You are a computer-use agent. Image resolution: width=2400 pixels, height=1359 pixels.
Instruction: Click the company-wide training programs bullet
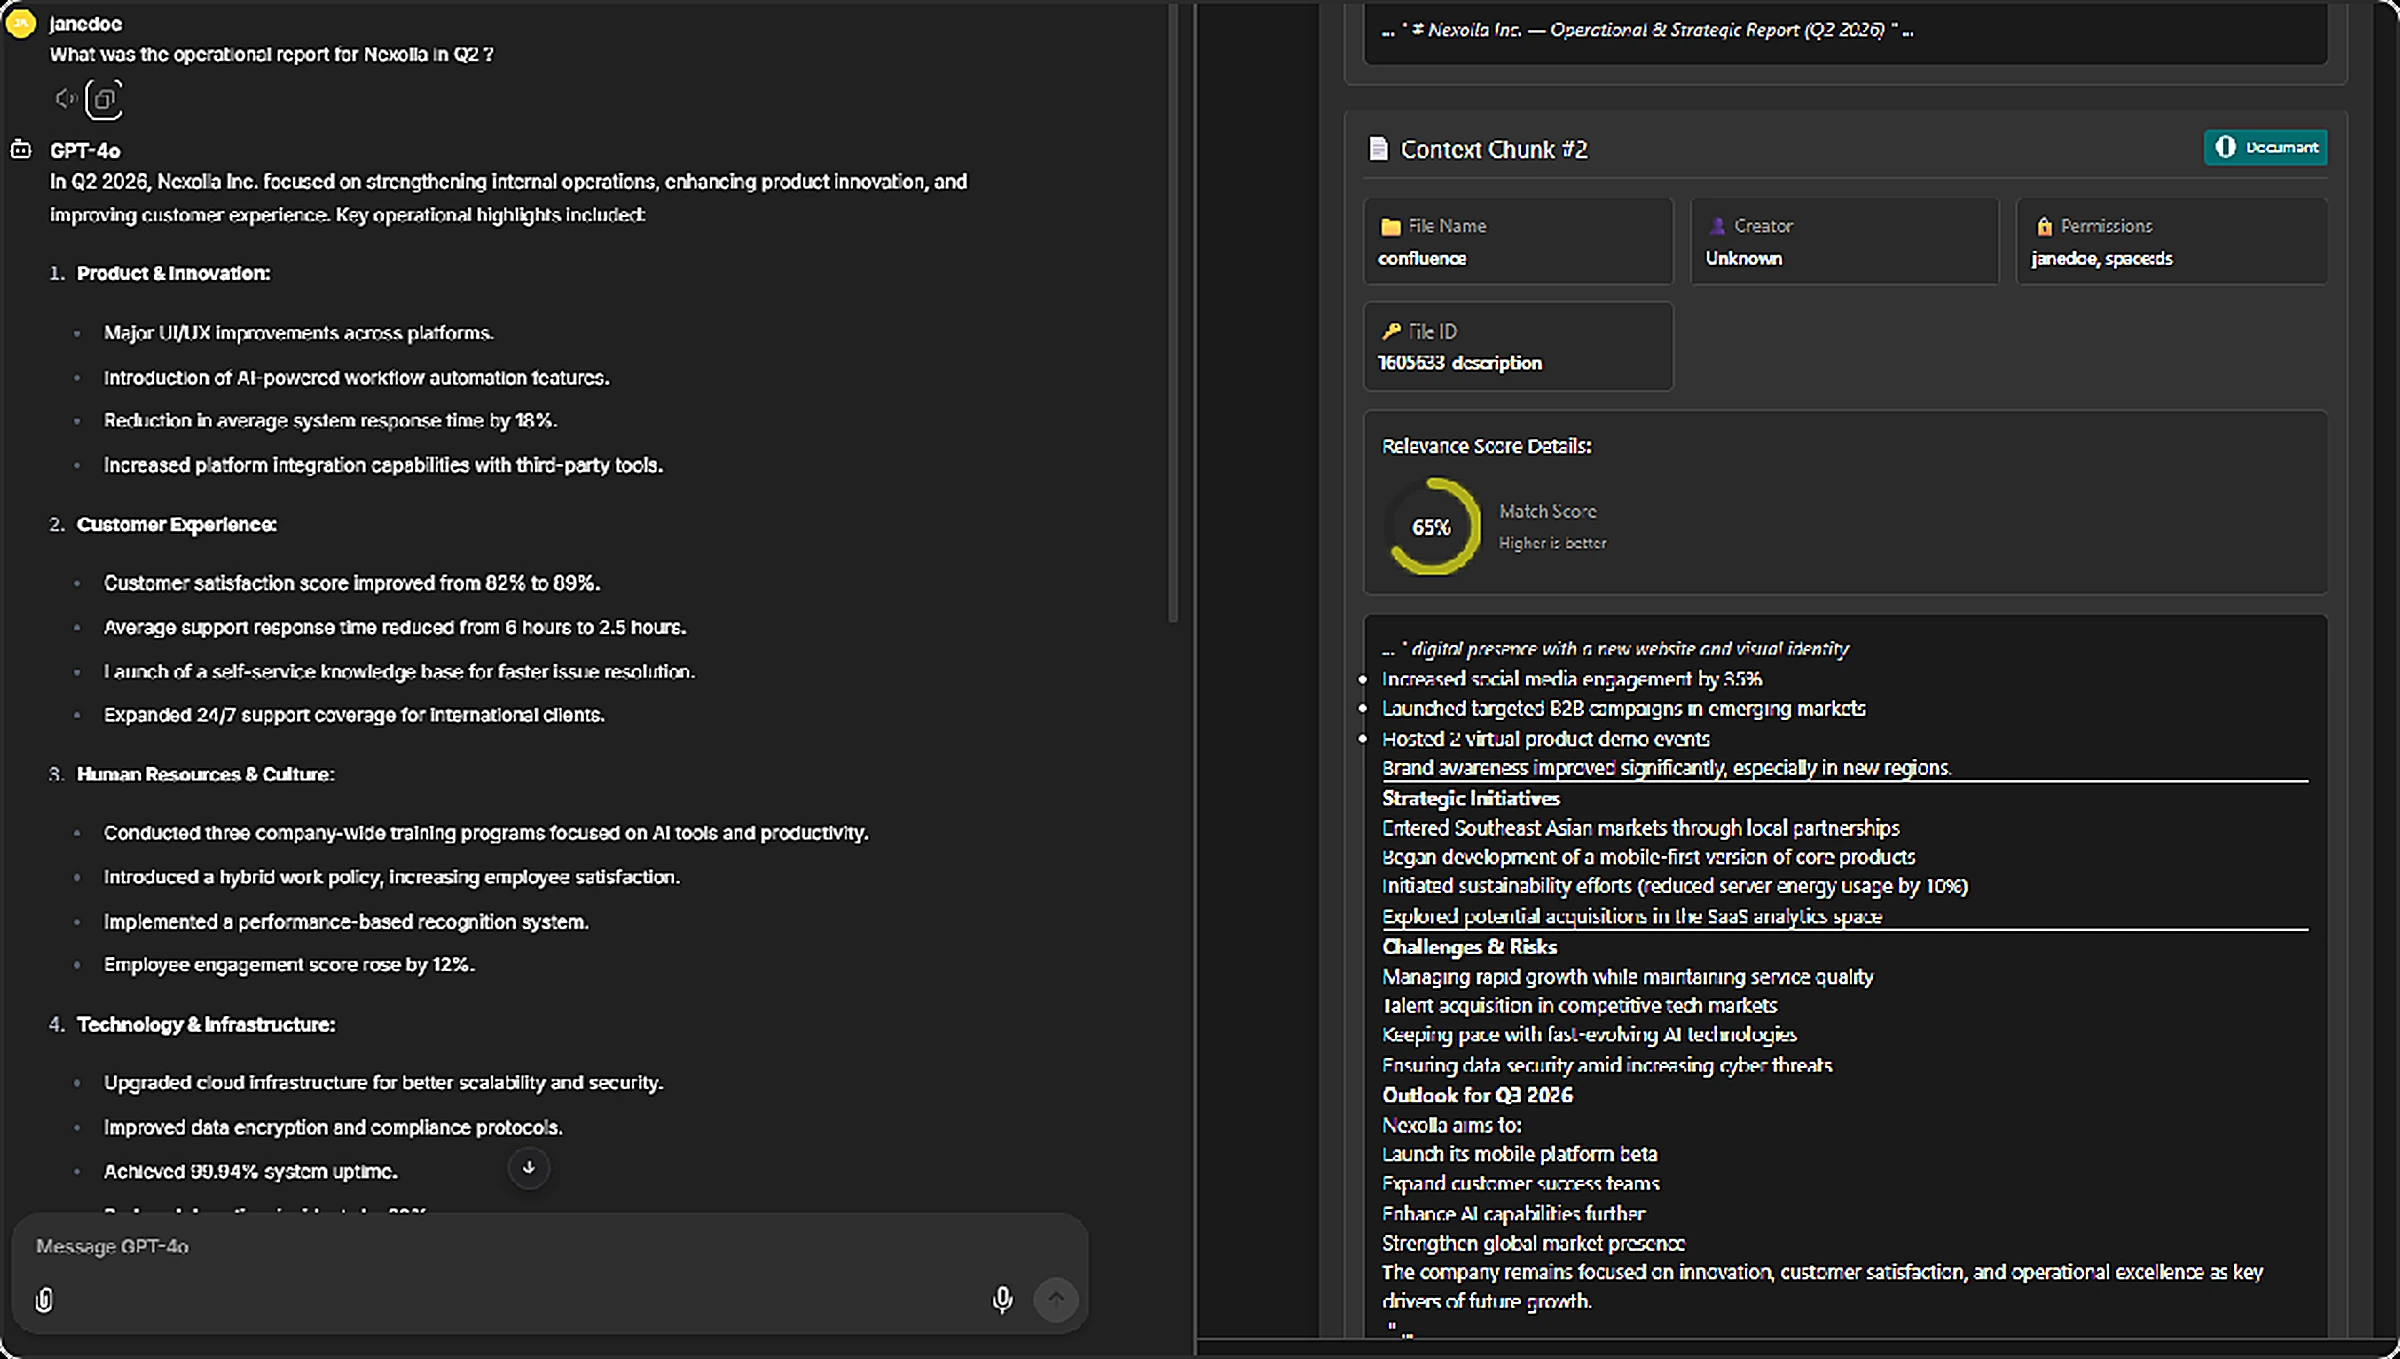point(486,833)
